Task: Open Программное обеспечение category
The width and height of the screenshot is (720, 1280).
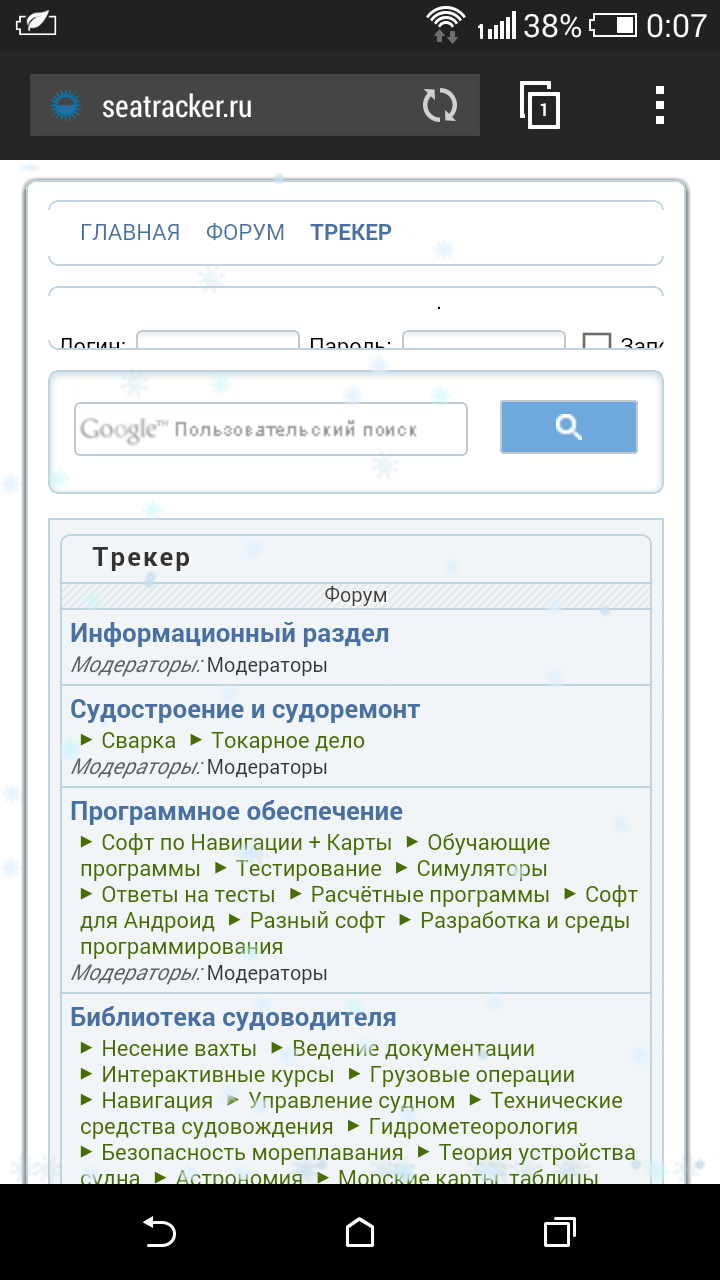Action: pyautogui.click(x=236, y=811)
